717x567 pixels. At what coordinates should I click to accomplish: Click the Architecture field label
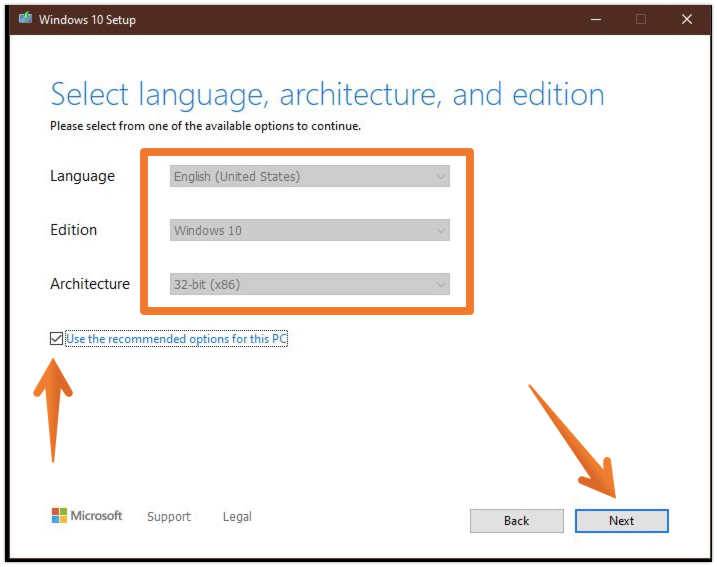pyautogui.click(x=90, y=284)
